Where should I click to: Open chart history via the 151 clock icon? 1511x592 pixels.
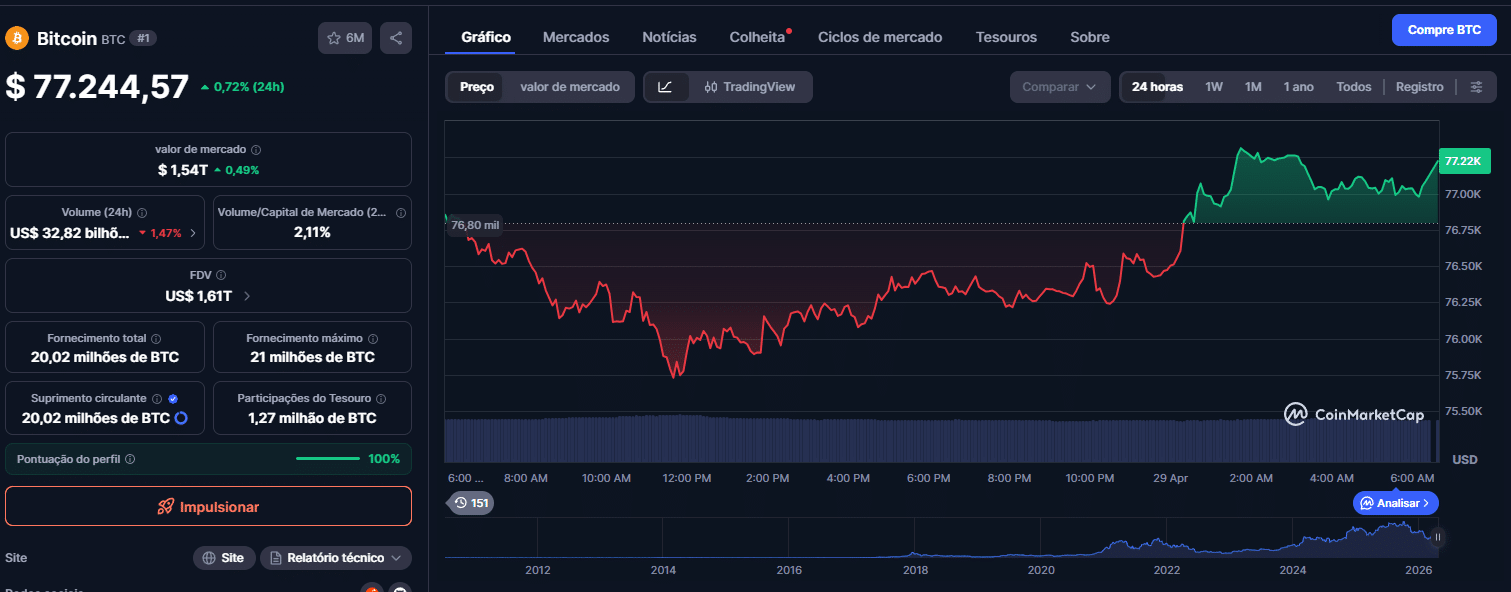tap(470, 502)
